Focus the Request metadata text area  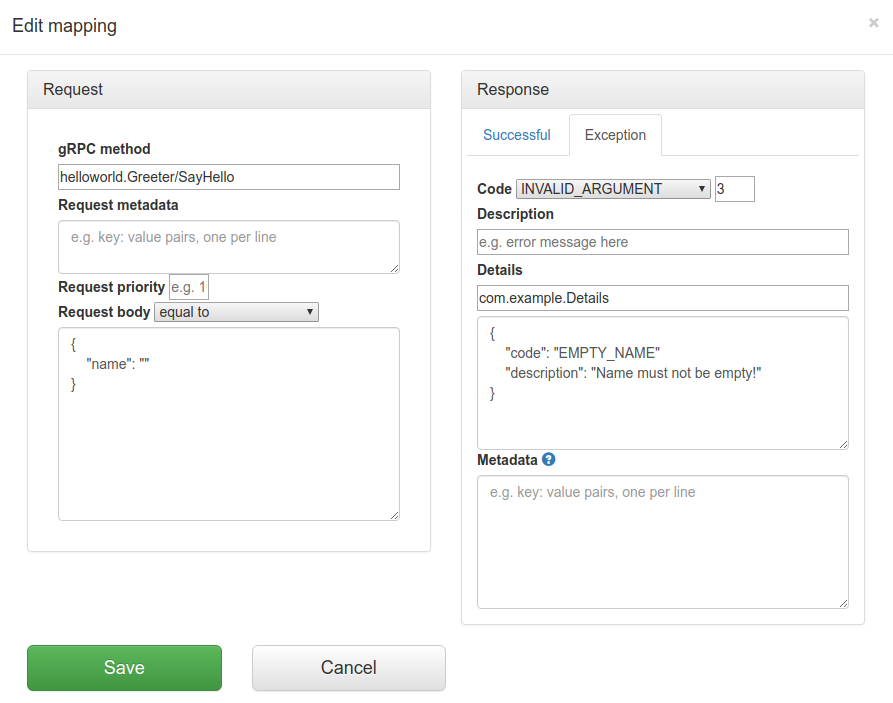(228, 245)
